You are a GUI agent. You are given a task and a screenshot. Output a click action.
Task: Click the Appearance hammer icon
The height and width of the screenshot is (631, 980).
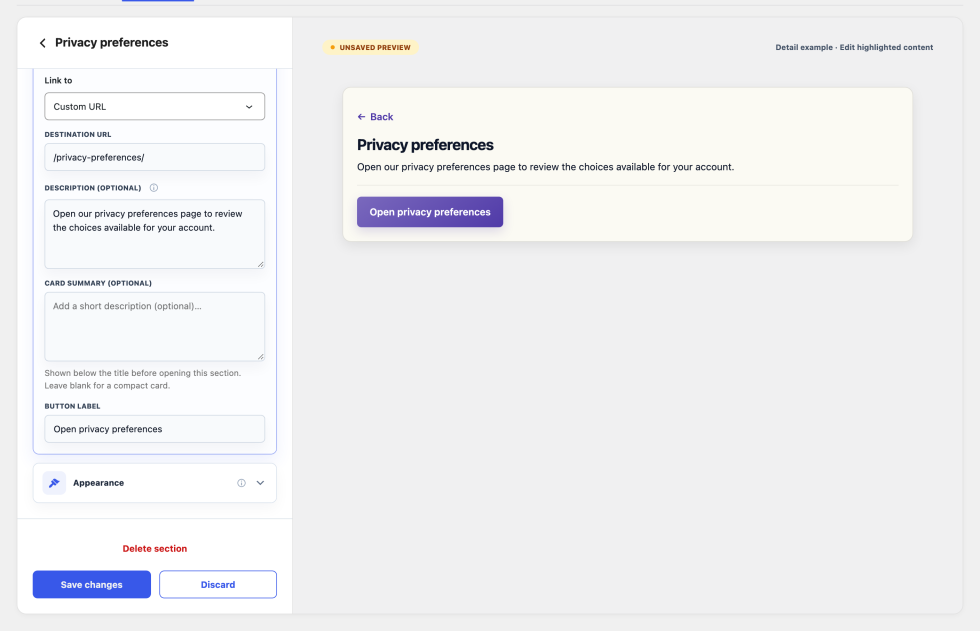54,483
